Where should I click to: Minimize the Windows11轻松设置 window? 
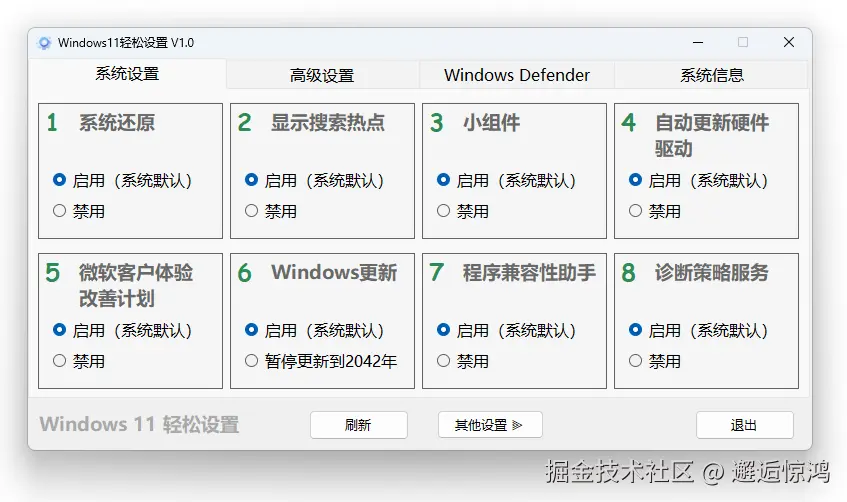(x=698, y=42)
